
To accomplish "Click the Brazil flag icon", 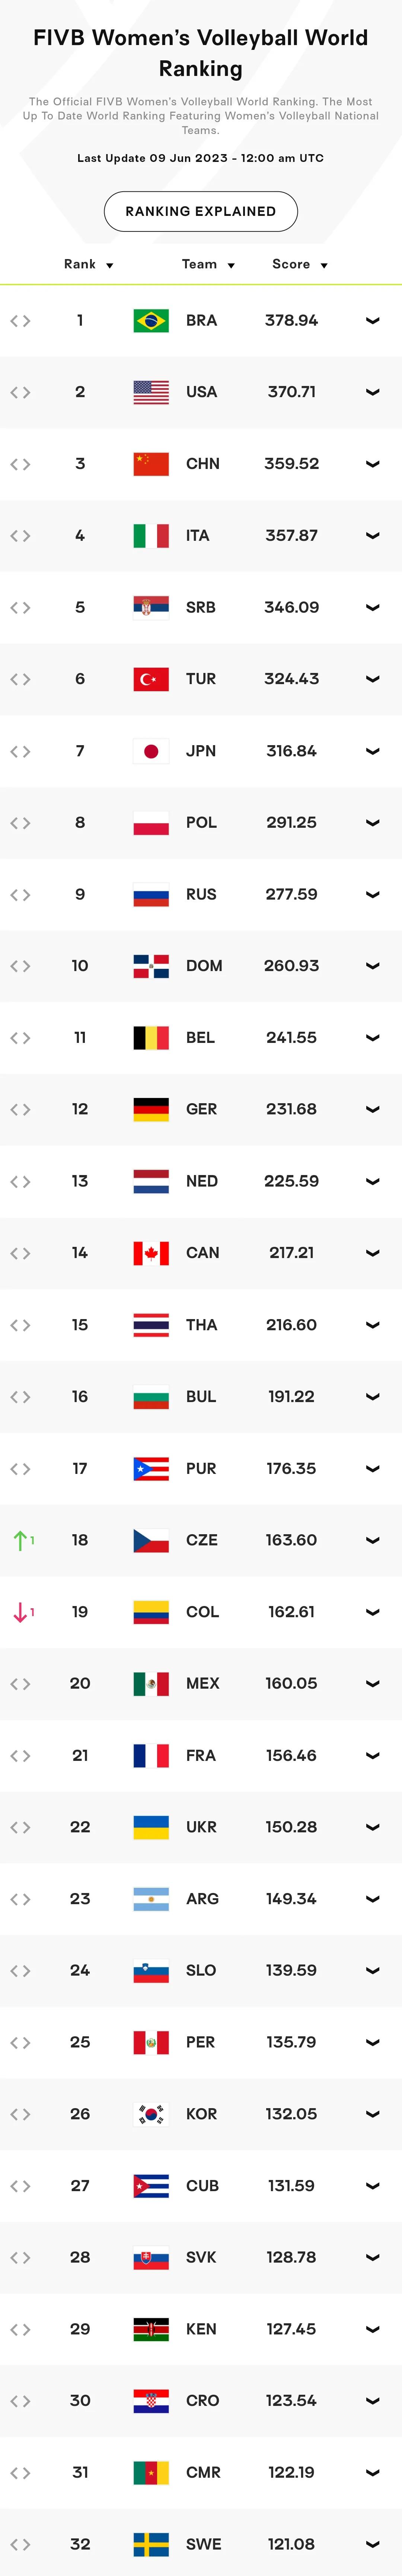I will pyautogui.click(x=151, y=320).
